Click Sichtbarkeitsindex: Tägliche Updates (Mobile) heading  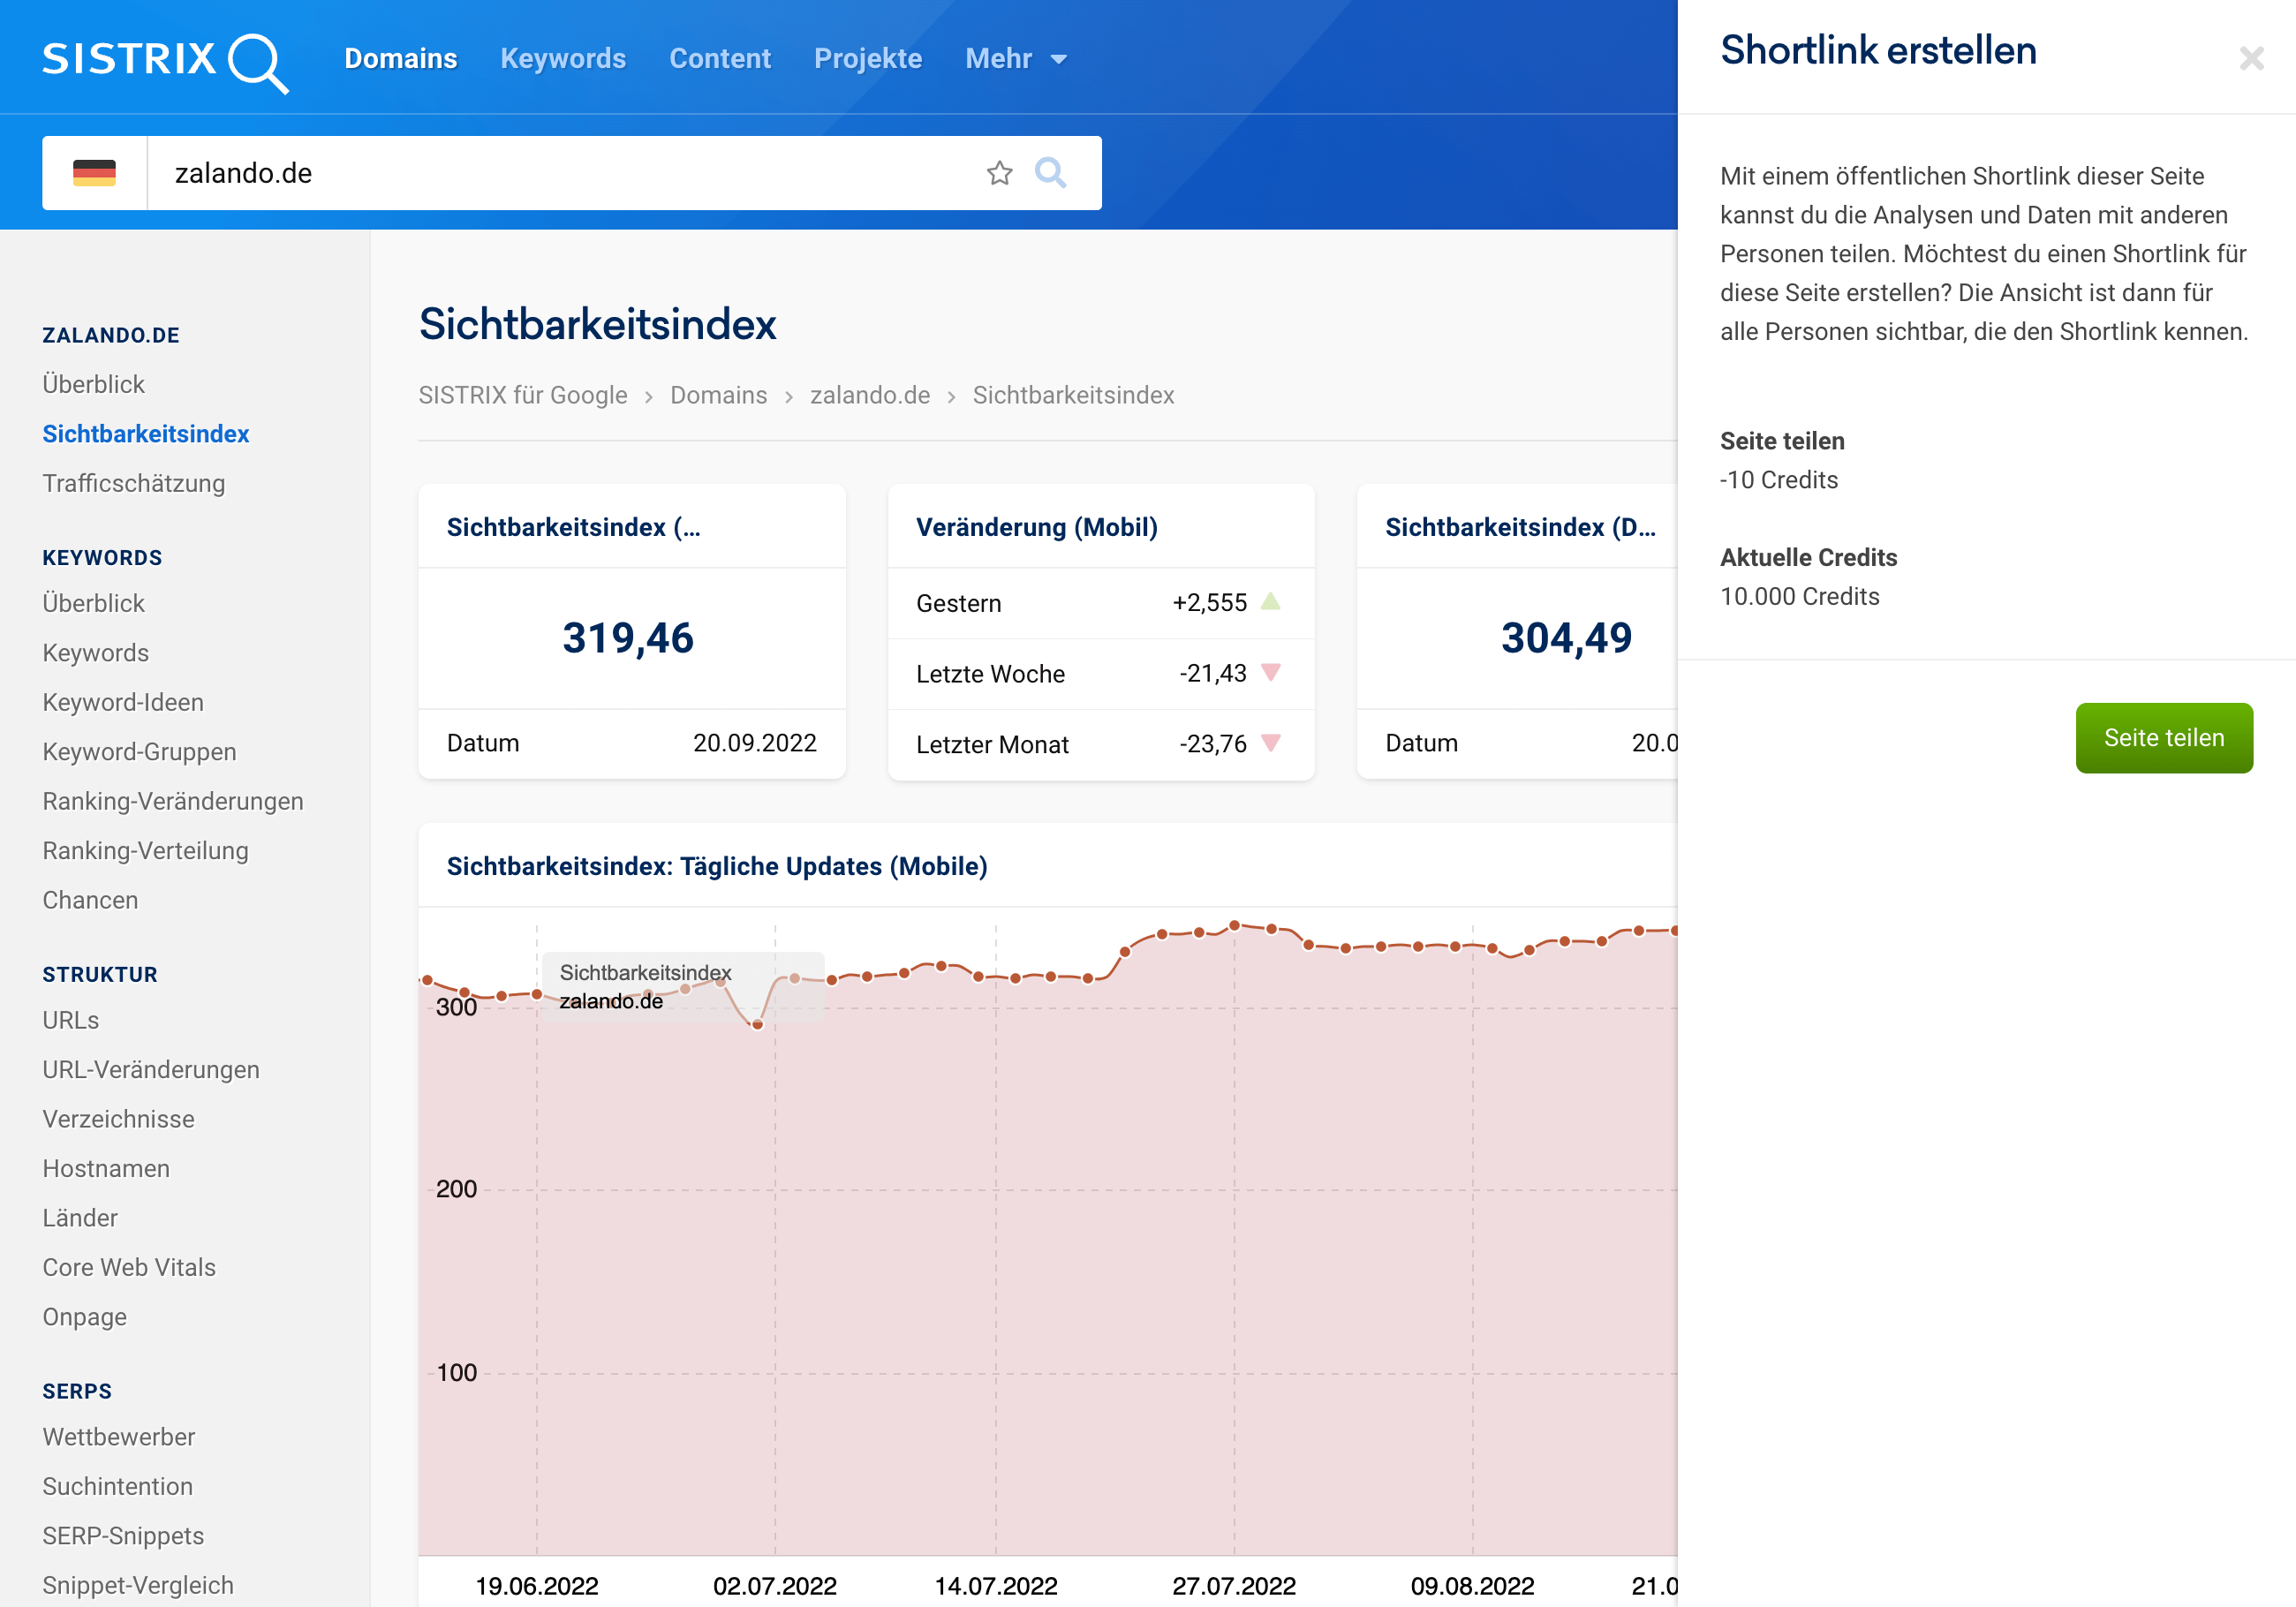tap(717, 866)
